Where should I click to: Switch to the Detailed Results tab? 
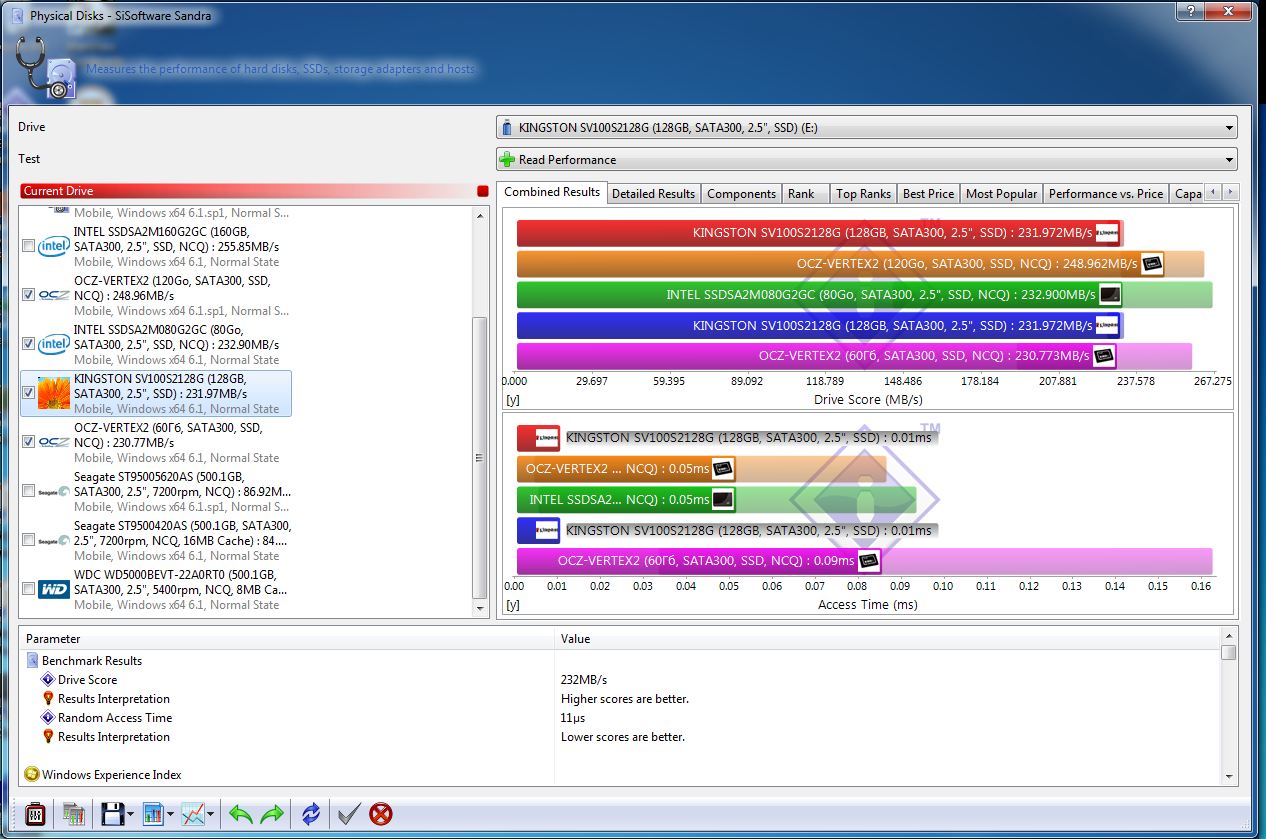(x=653, y=194)
